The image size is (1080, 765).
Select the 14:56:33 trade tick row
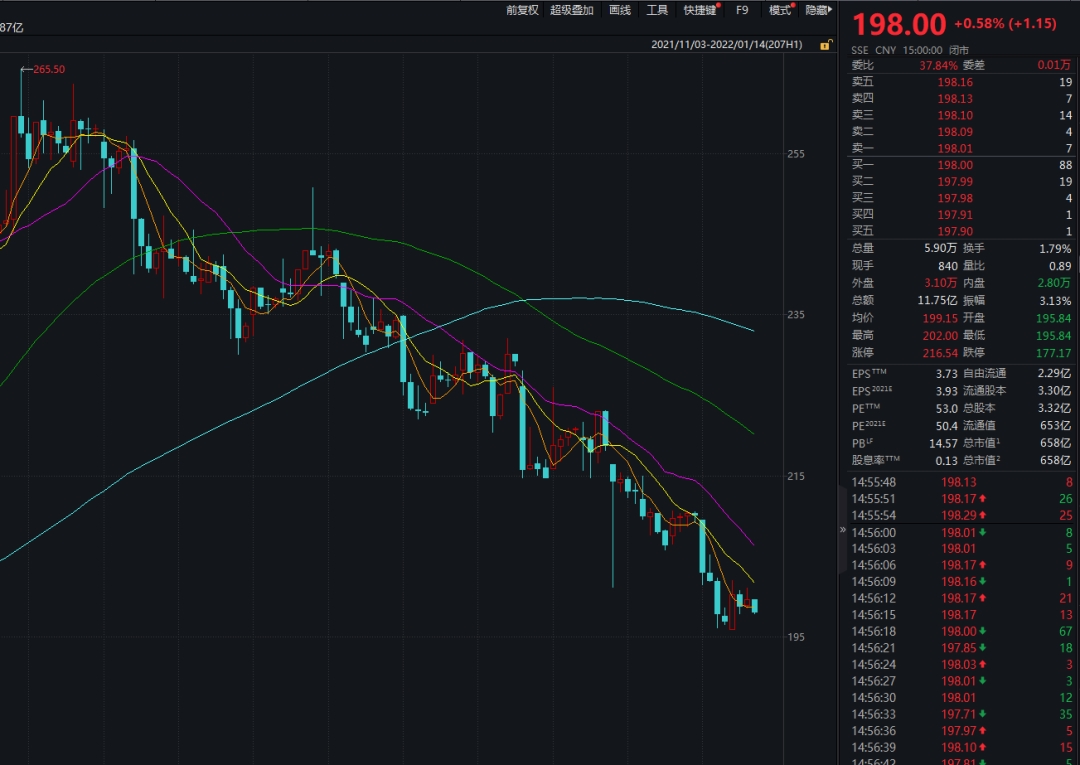[962, 714]
